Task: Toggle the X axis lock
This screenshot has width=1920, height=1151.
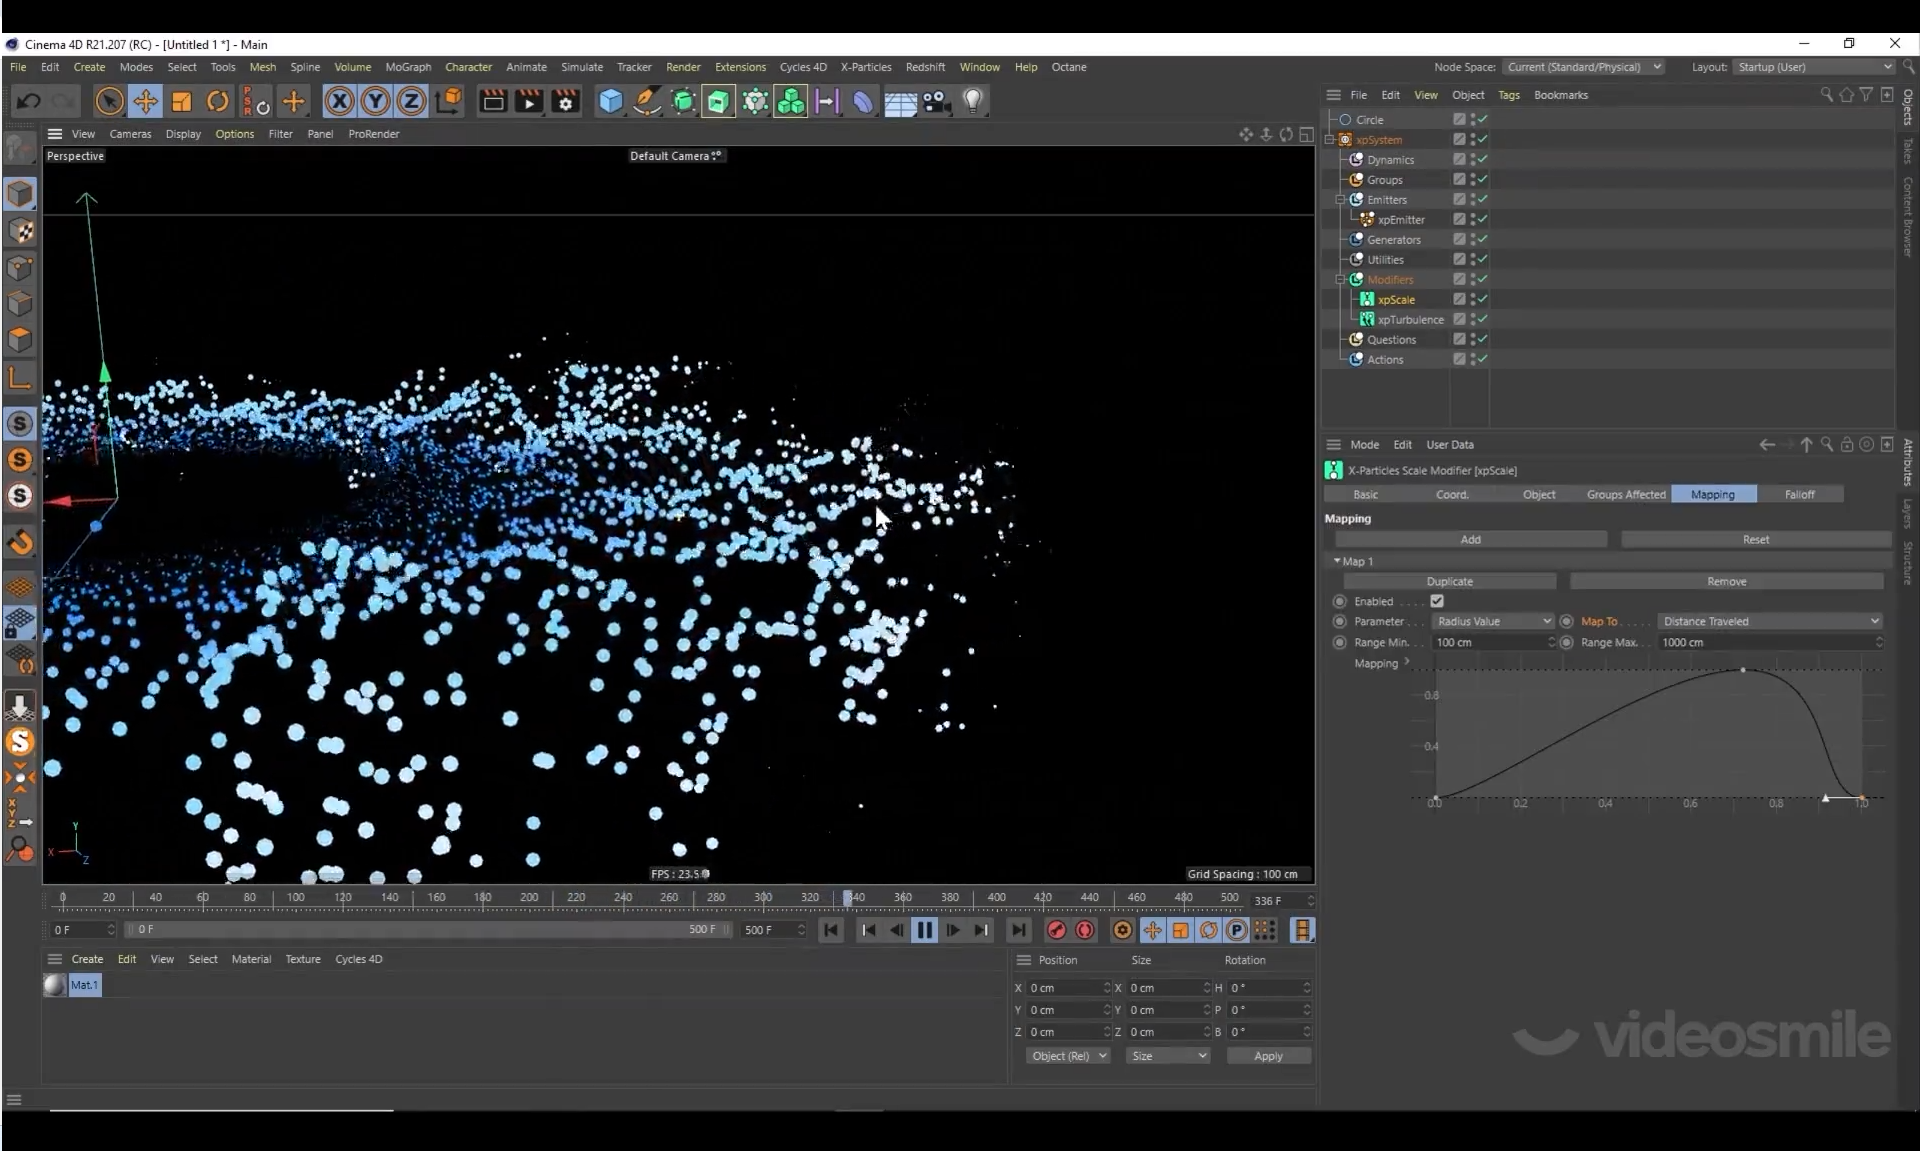Action: [x=339, y=101]
